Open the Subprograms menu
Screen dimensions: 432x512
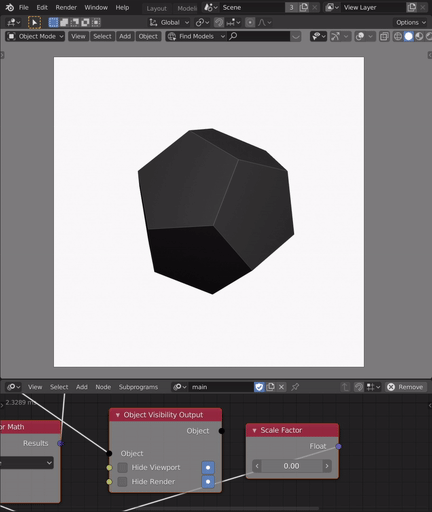point(138,387)
